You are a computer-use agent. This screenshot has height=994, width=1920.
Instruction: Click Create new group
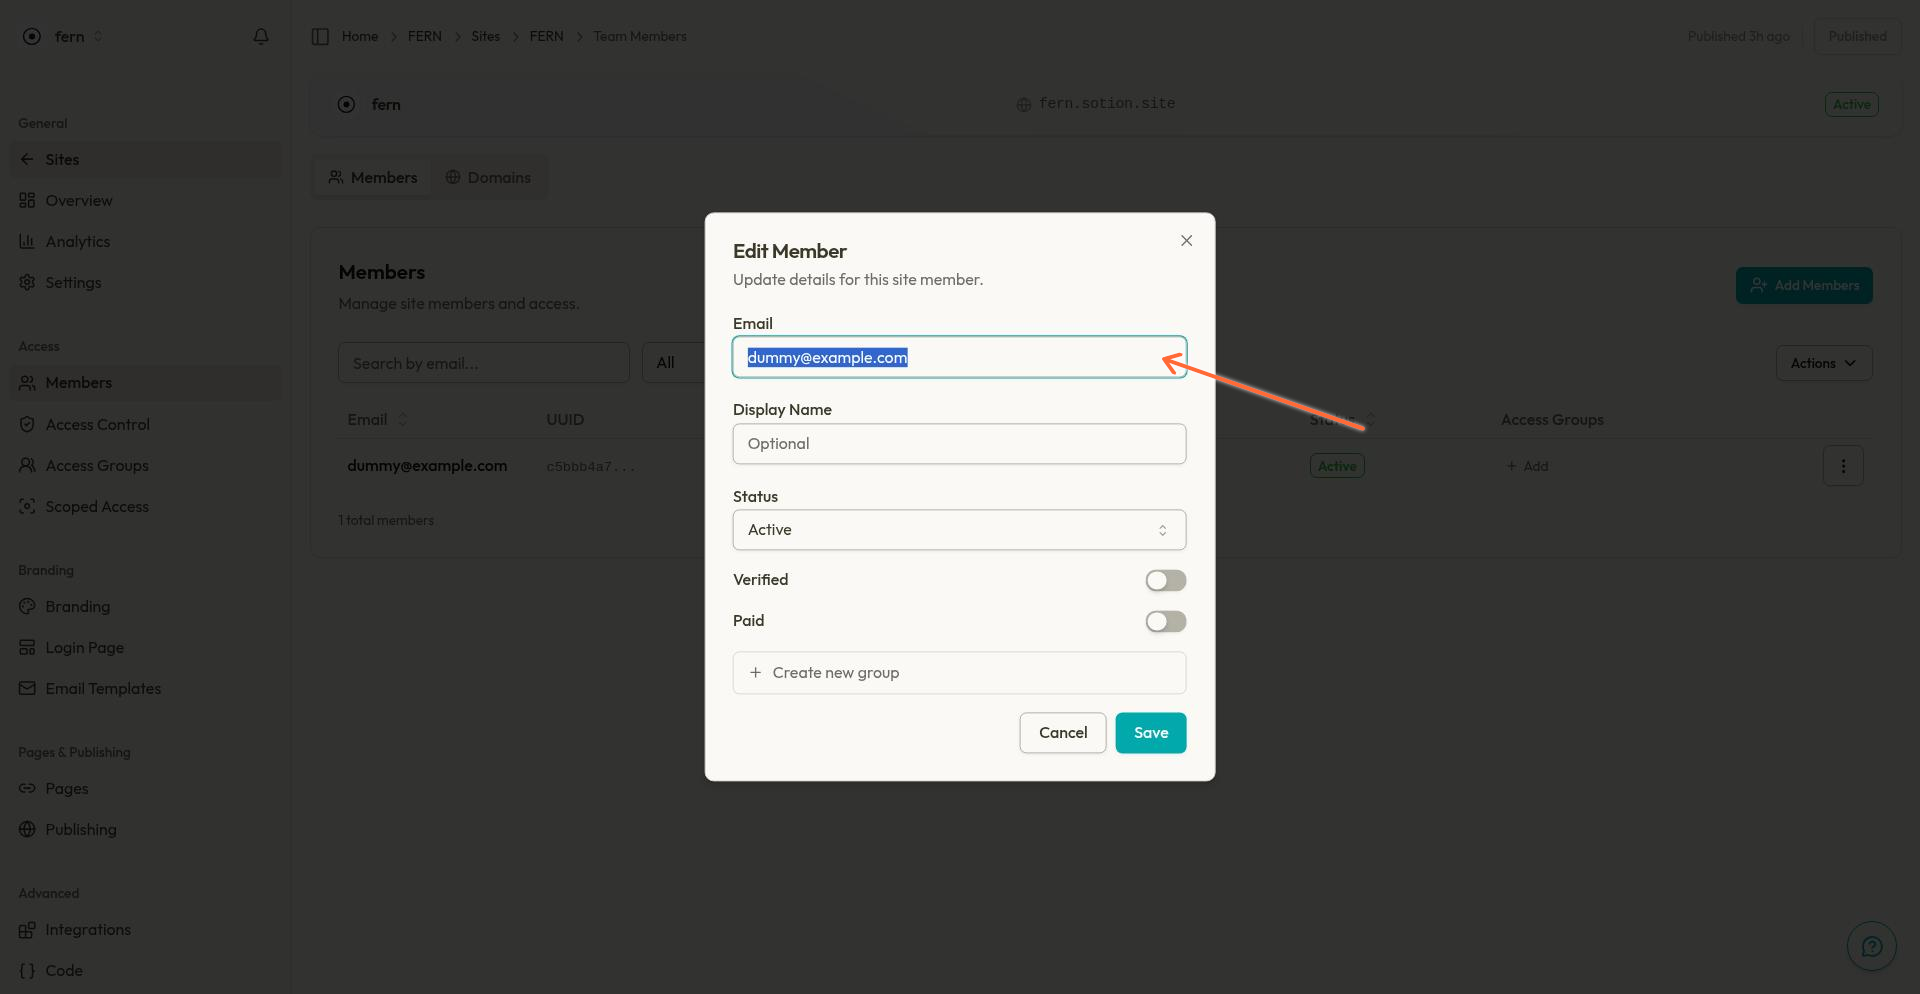pos(959,673)
